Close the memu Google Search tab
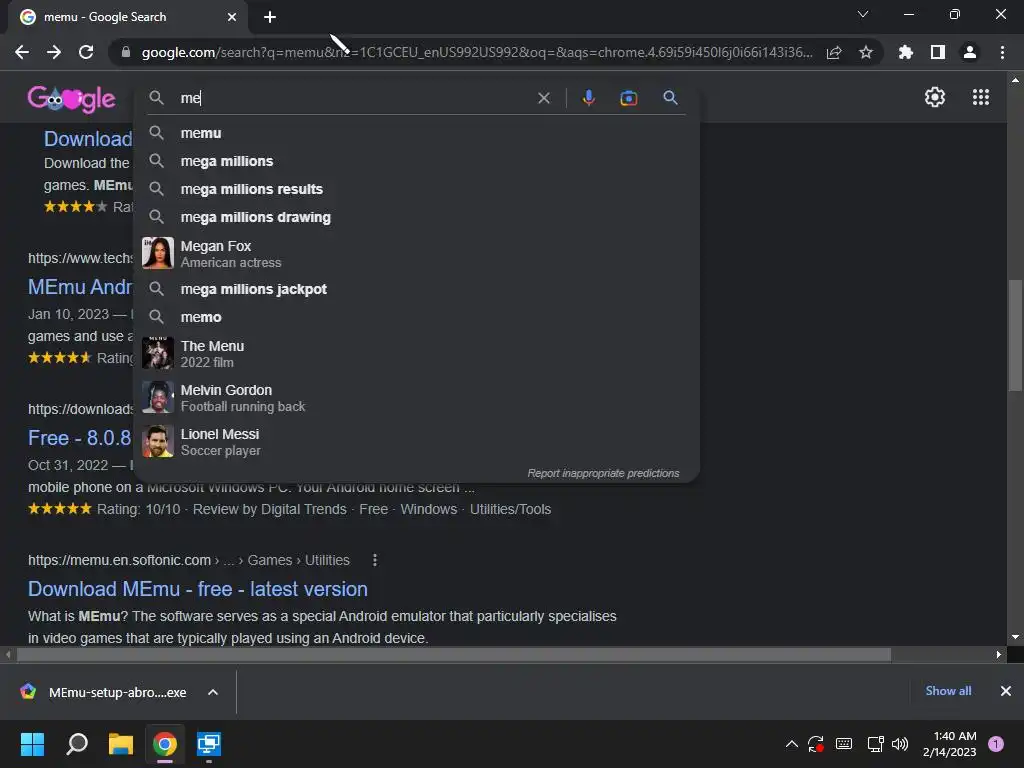Screen dimensions: 1024x768 [232, 17]
